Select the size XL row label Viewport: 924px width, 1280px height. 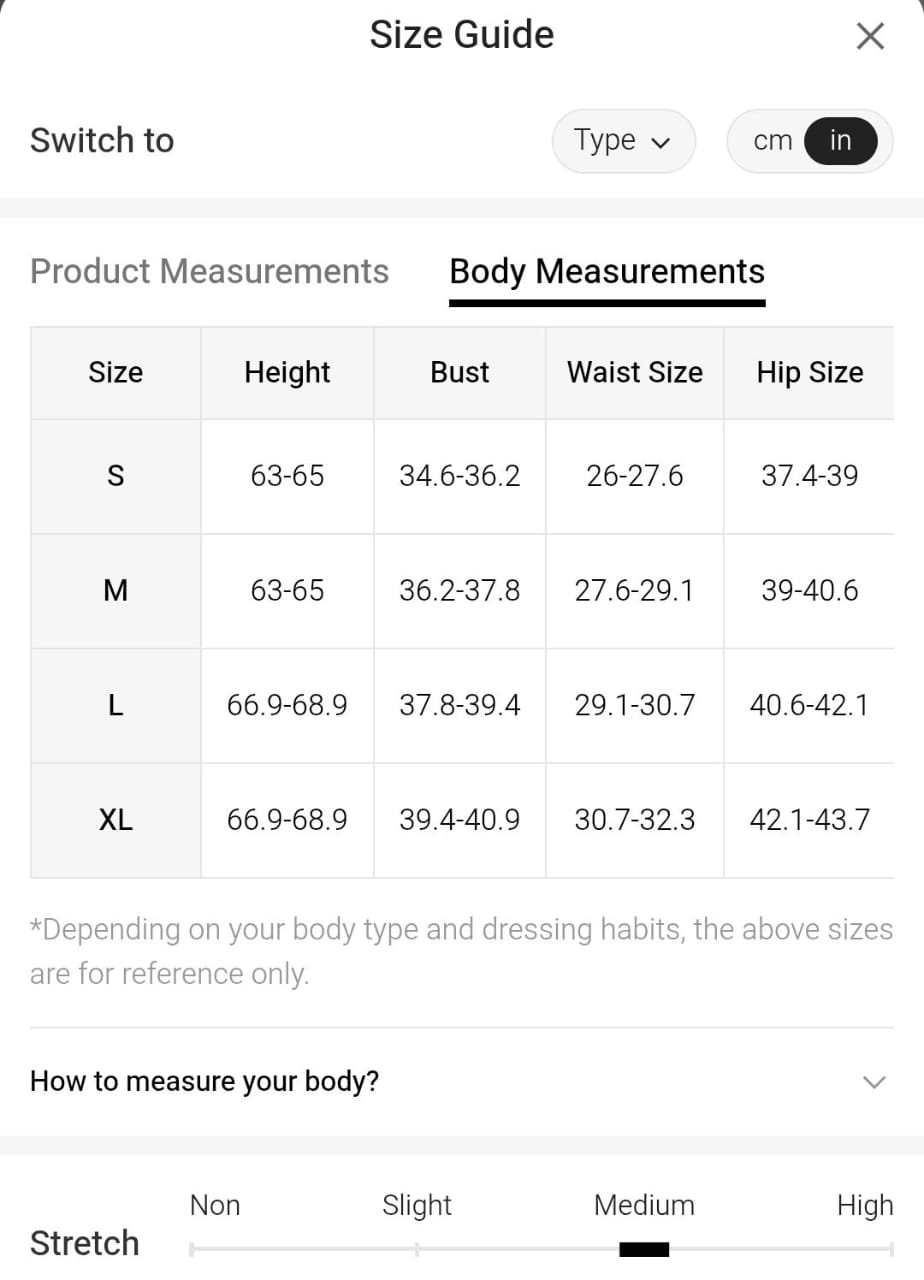coord(116,820)
